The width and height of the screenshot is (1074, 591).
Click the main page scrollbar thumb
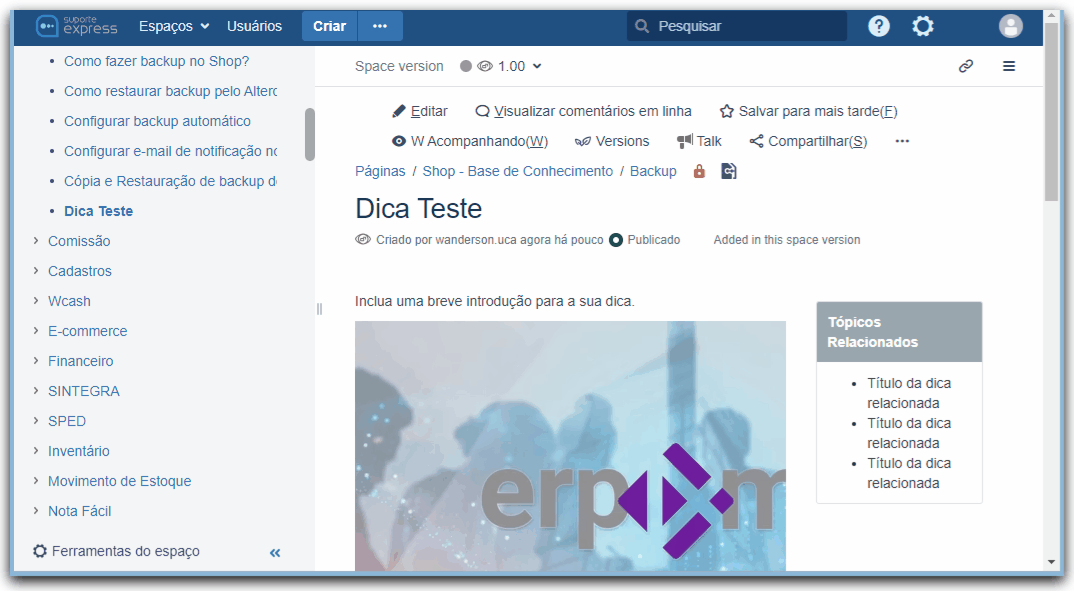coord(1051,113)
